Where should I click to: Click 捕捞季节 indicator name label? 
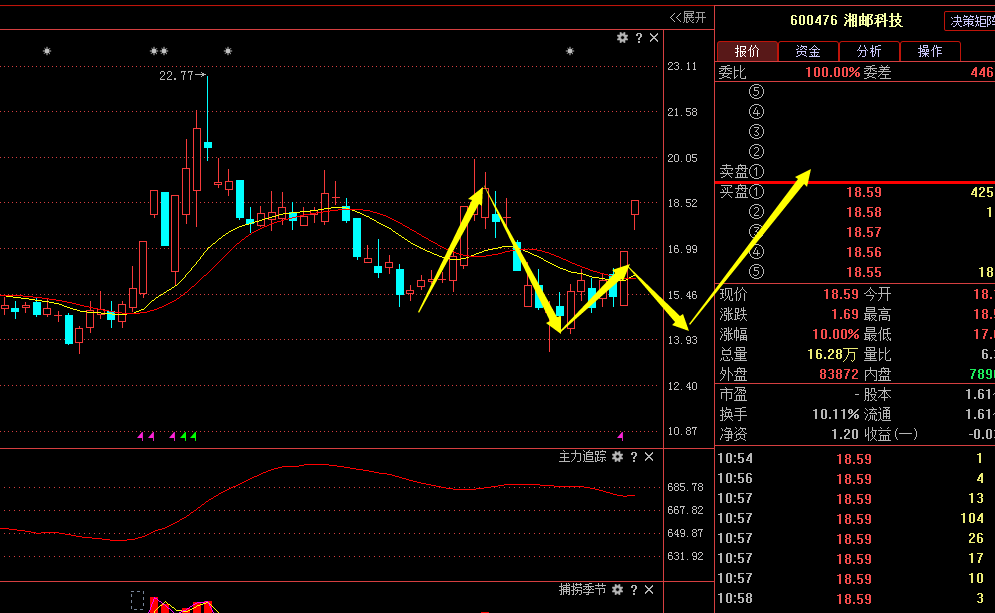(582, 590)
